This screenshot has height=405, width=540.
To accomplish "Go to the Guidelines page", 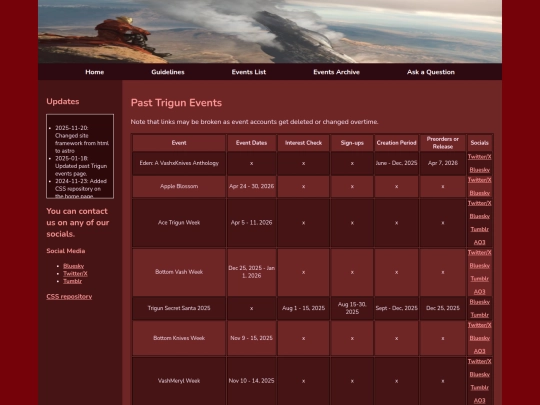I will pos(168,72).
